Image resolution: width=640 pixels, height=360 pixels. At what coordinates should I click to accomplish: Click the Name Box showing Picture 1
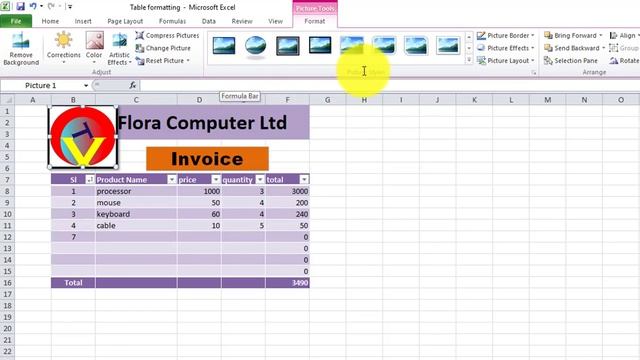[41, 85]
